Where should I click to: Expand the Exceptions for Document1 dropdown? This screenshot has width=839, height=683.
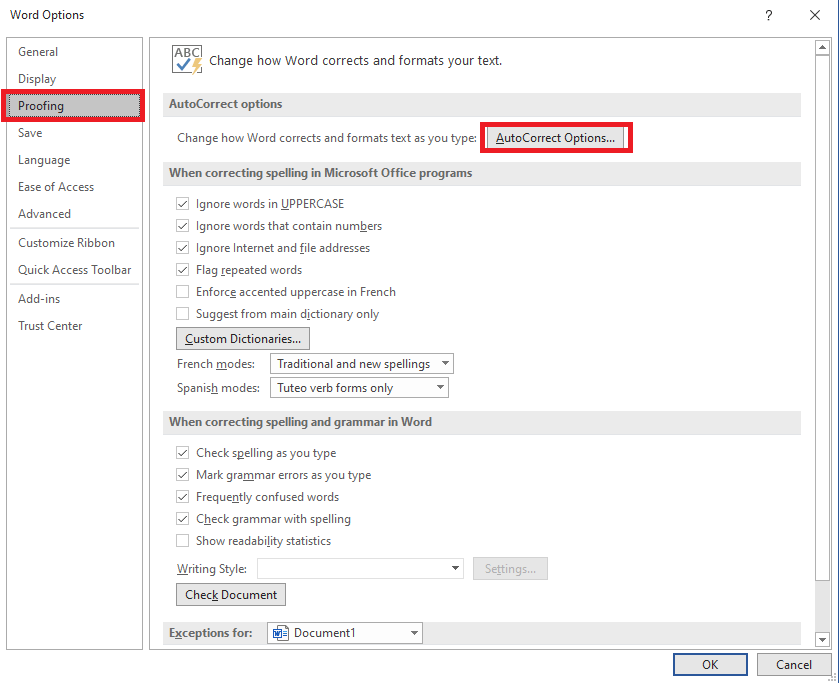(345, 633)
